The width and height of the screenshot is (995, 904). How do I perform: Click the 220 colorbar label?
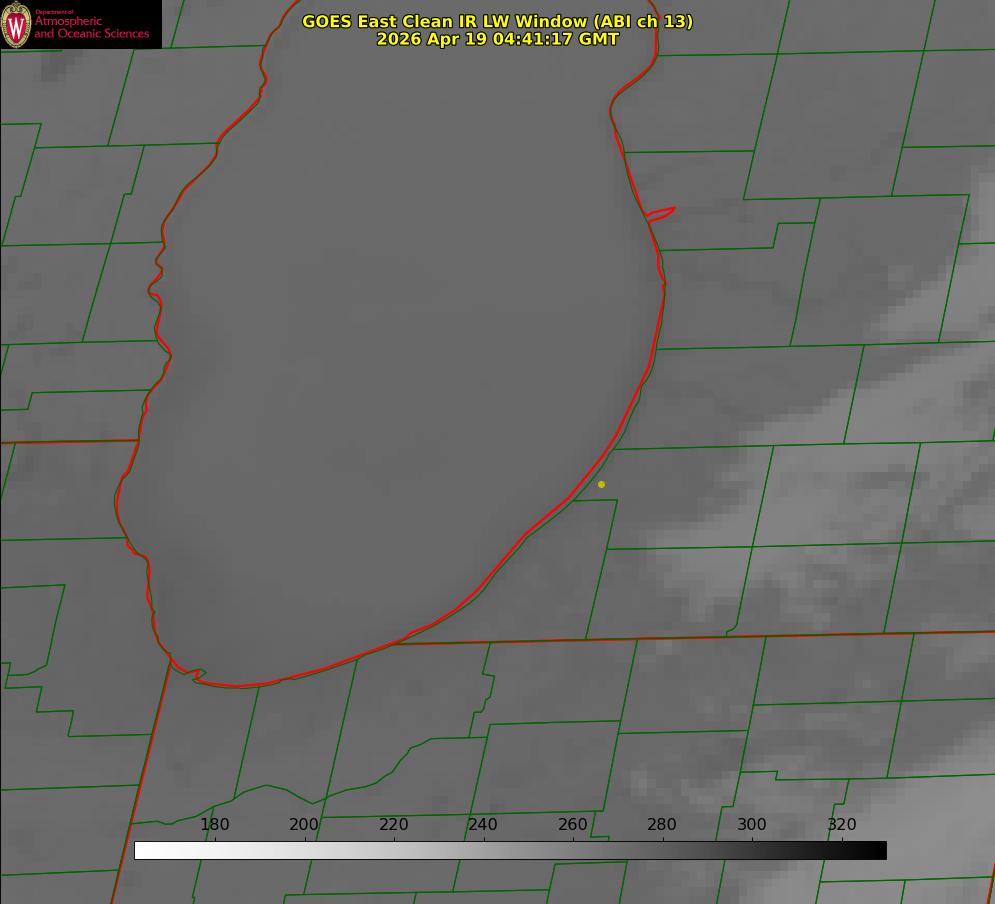pos(393,824)
